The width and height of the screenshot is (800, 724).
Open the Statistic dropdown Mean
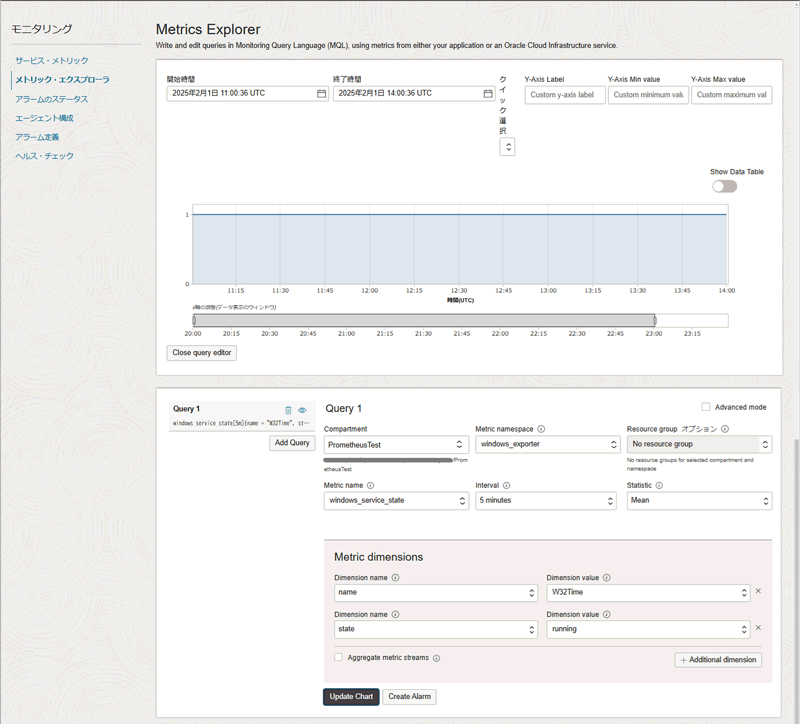tap(699, 501)
